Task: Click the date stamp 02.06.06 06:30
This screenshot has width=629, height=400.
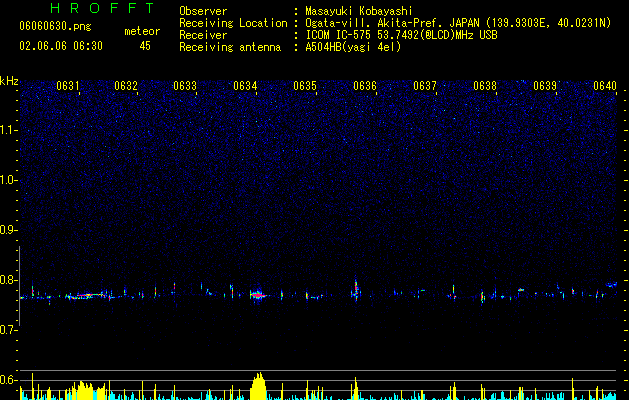Action: 61,46
